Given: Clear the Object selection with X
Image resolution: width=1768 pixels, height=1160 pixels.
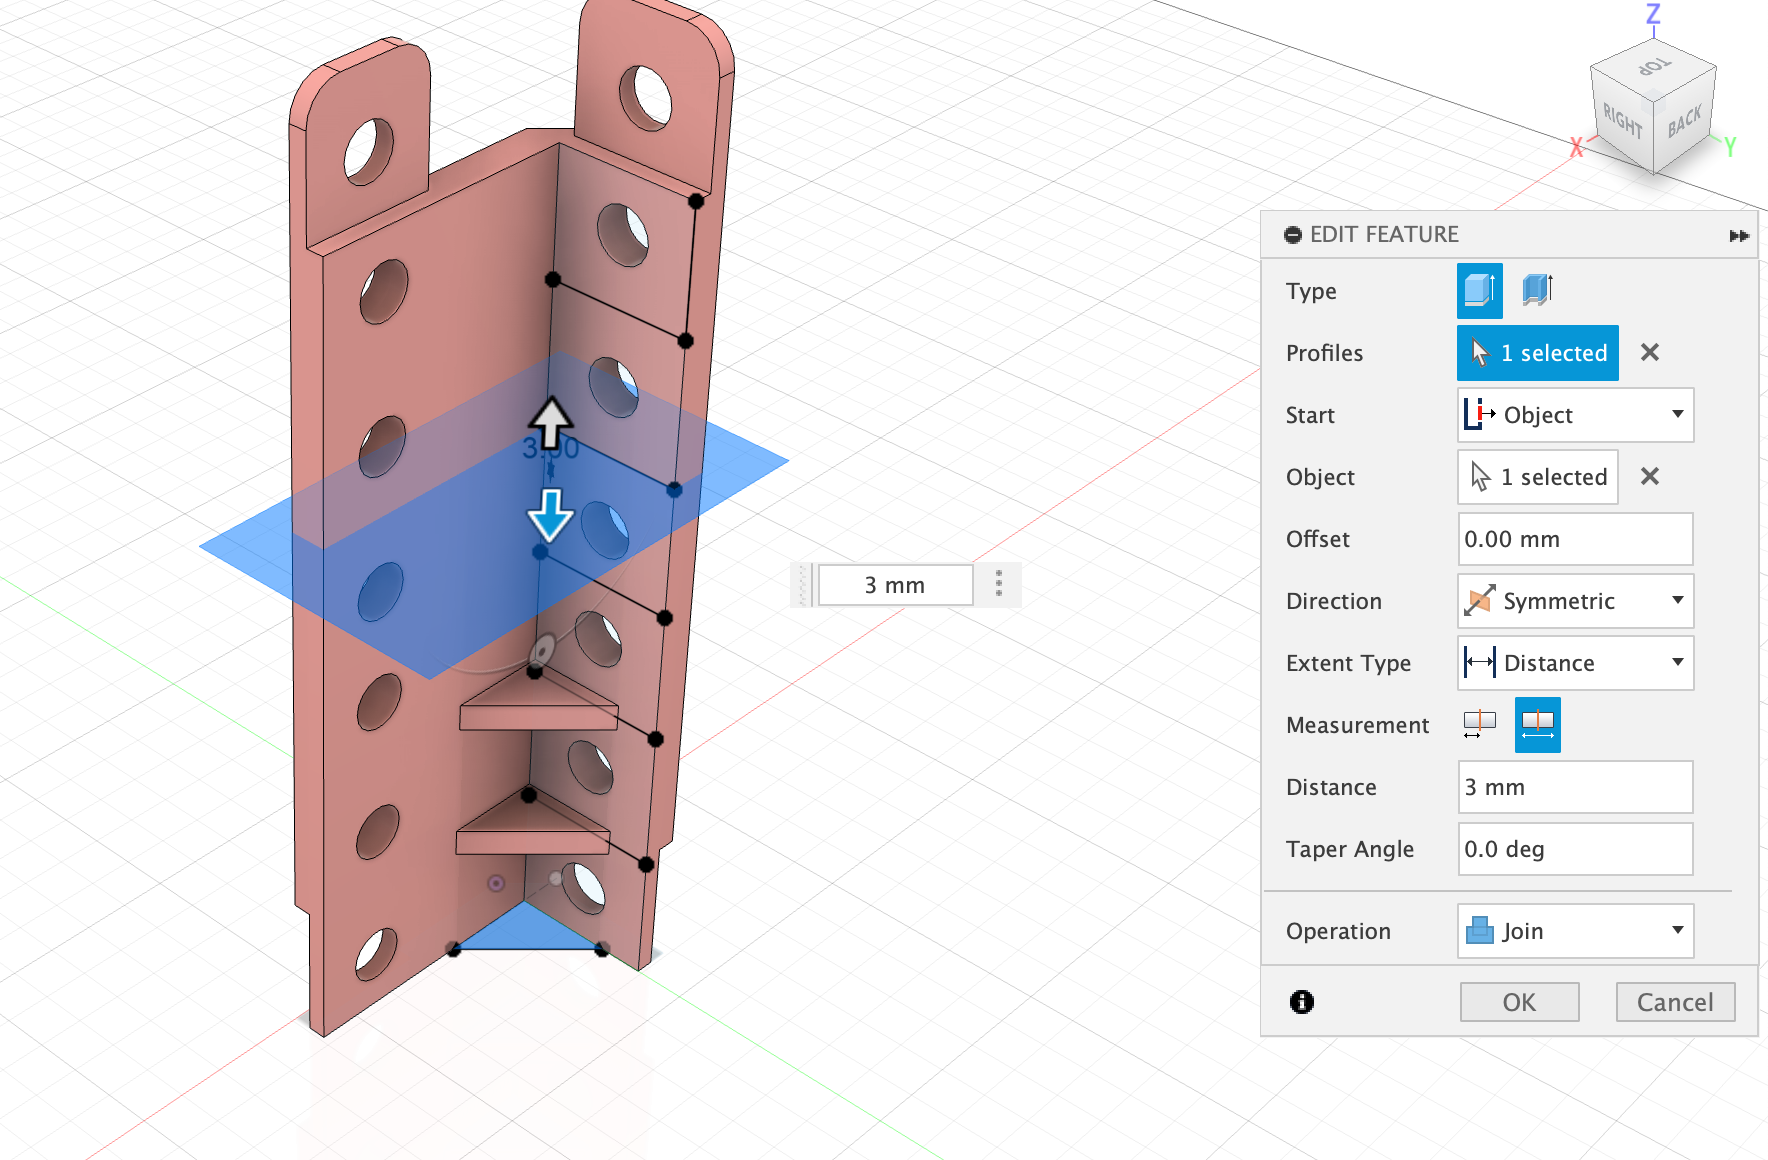Looking at the screenshot, I should (1650, 476).
